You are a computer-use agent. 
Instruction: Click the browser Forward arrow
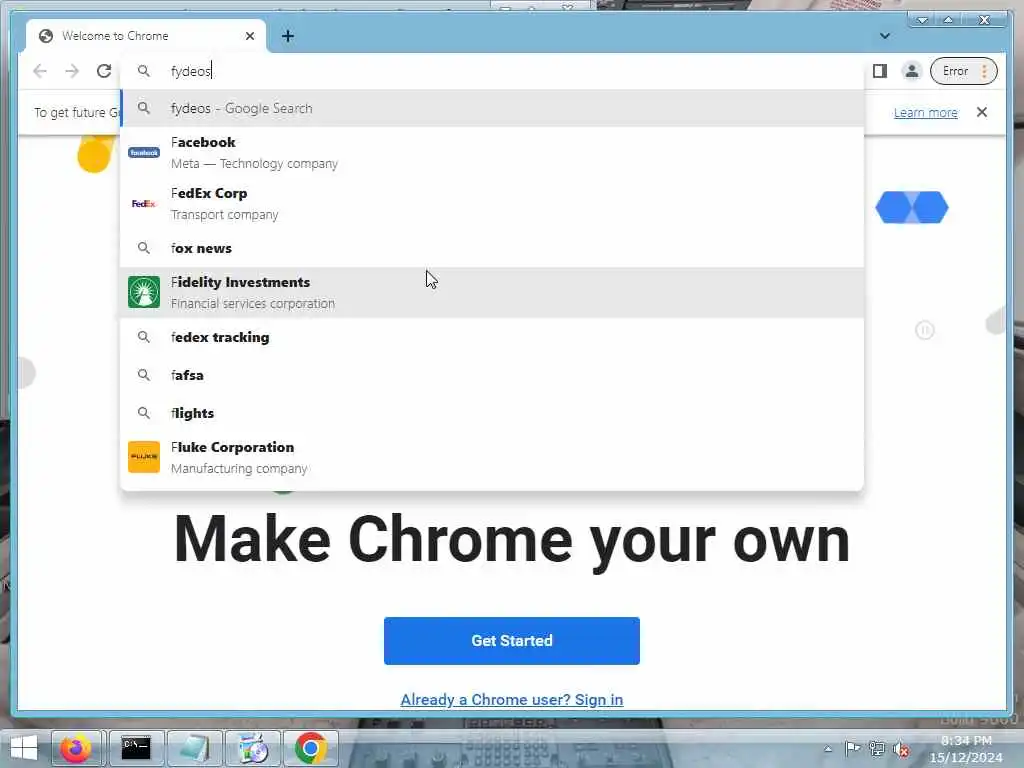pos(72,71)
